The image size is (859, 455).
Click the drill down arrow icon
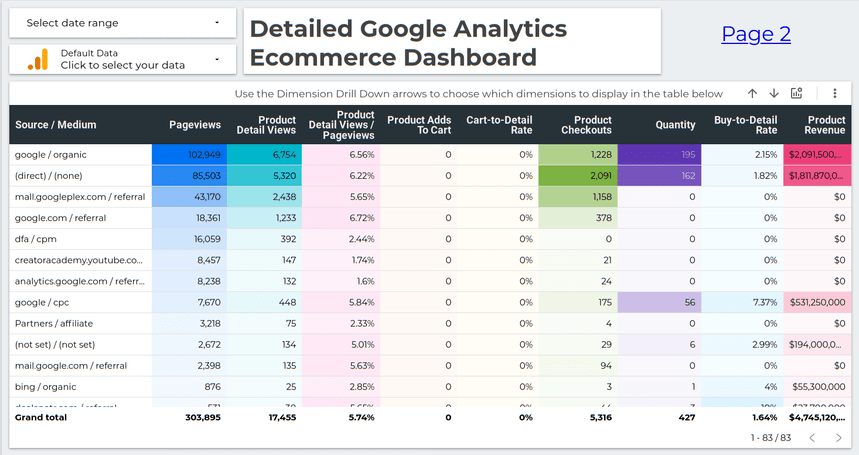(774, 93)
